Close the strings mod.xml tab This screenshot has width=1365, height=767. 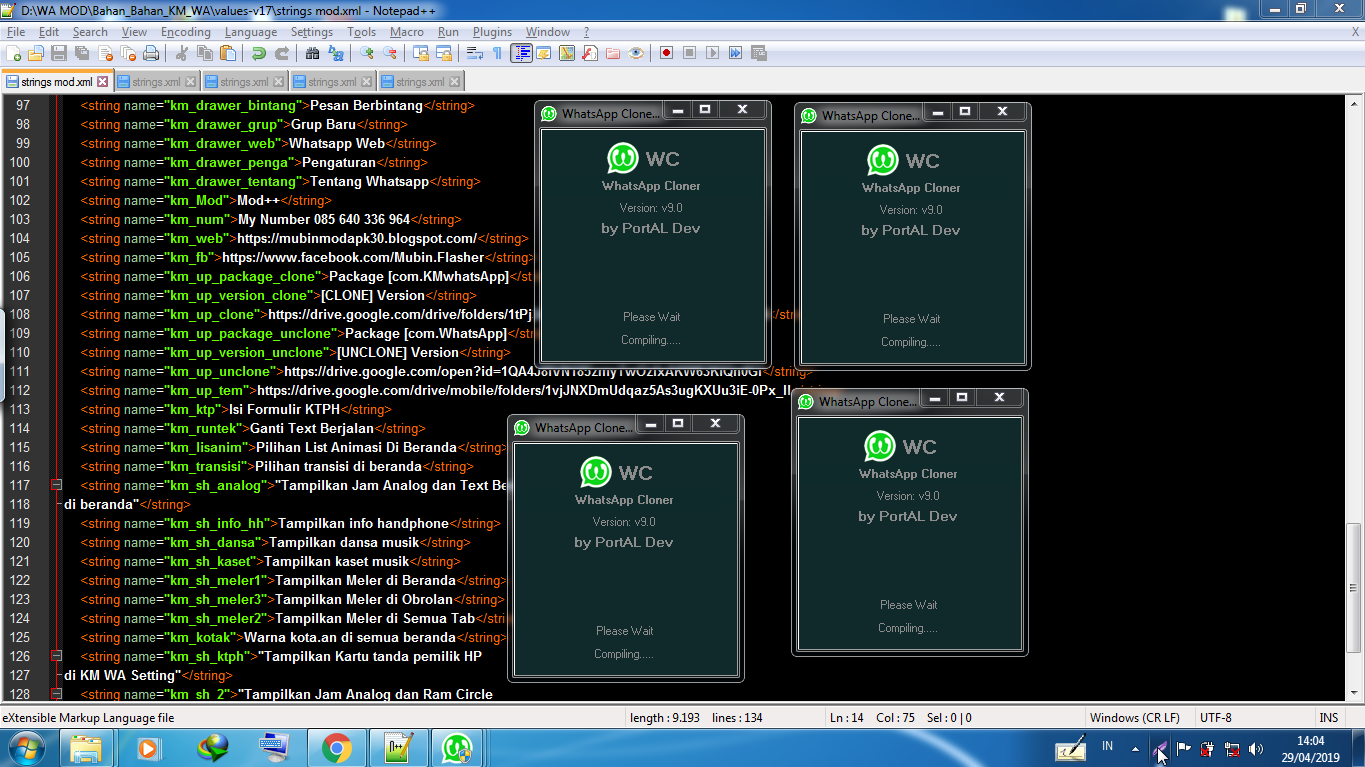[102, 82]
